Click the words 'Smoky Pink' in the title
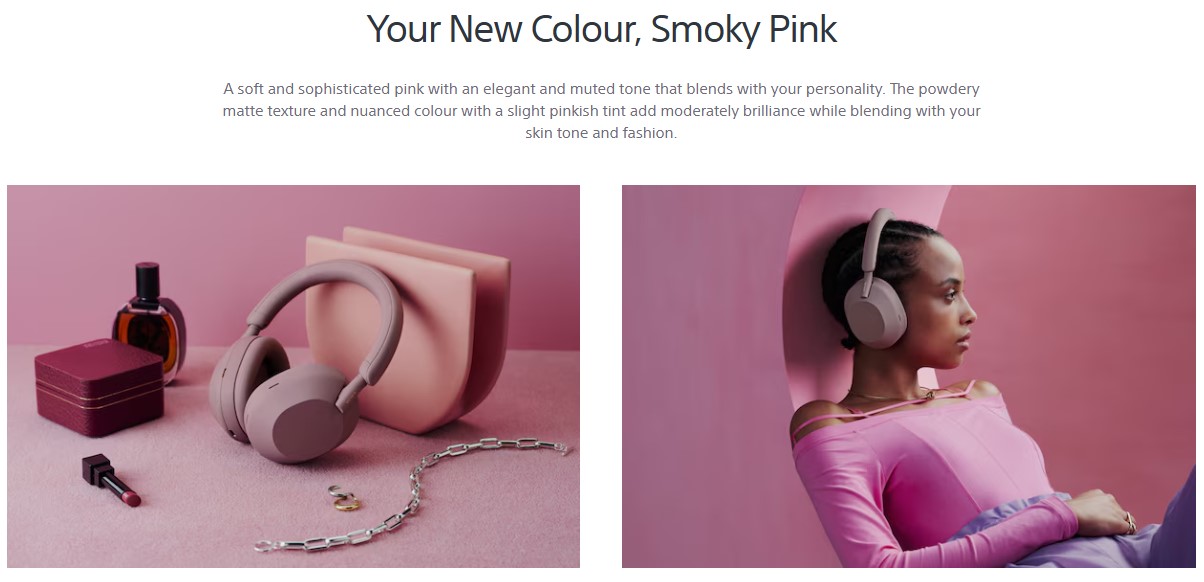Screen dimensions: 1204x582 743,29
